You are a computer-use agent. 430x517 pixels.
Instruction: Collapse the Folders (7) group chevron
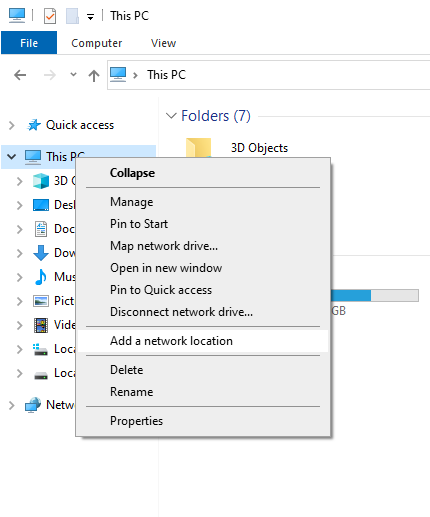(171, 116)
